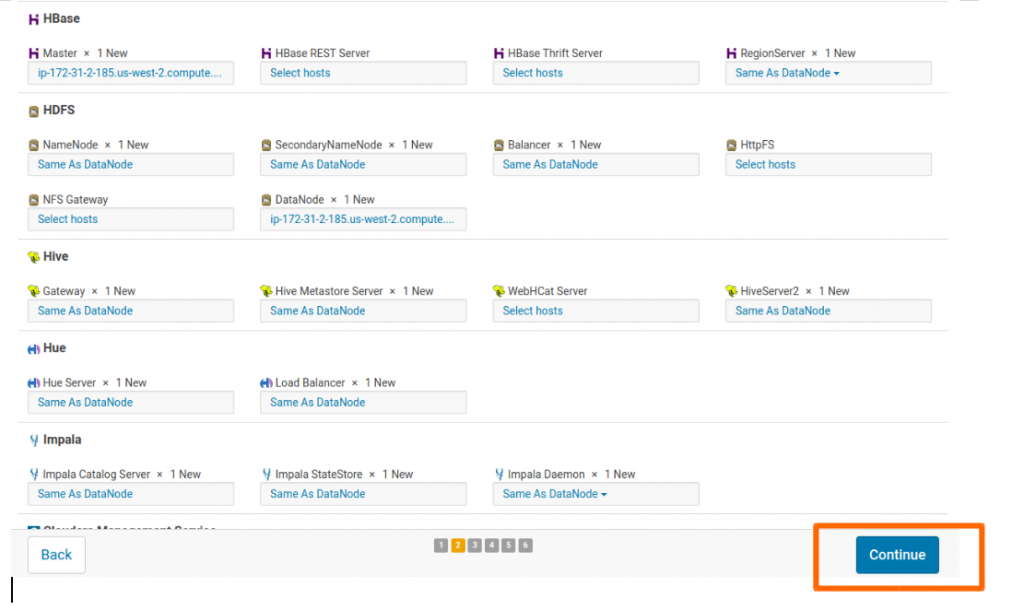The image size is (1024, 611).
Task: Open NameNode host selection field
Action: [130, 165]
